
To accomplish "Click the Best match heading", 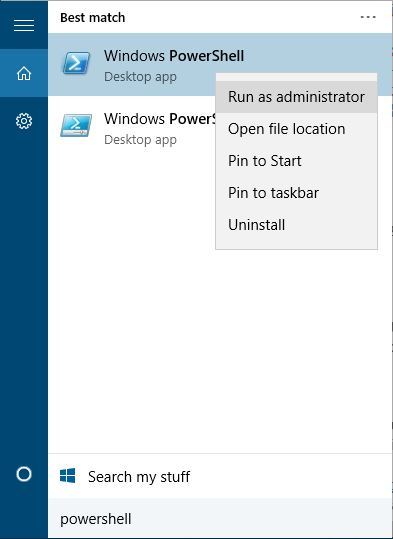I will [x=92, y=18].
